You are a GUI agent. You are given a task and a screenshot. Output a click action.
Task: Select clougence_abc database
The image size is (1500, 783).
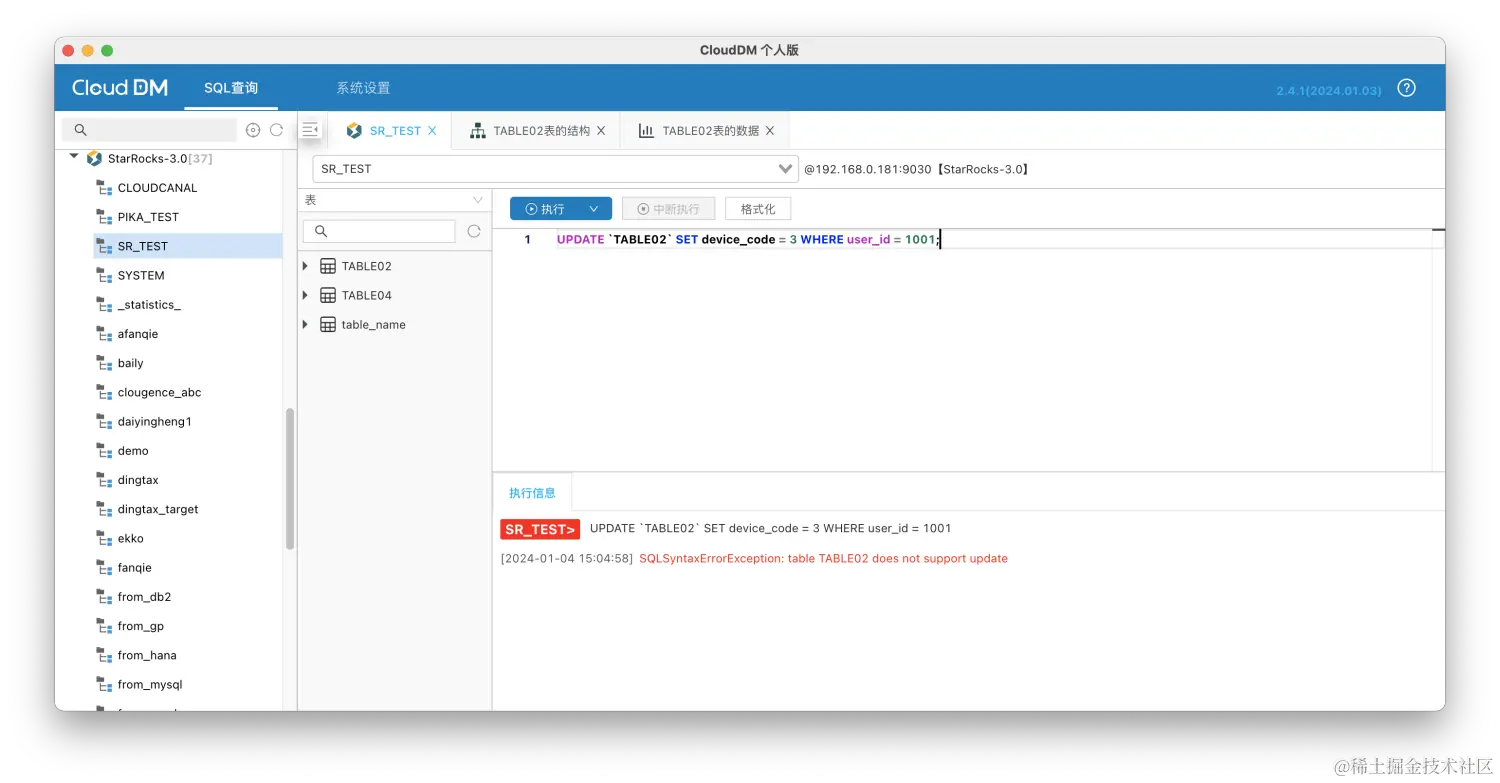click(160, 392)
